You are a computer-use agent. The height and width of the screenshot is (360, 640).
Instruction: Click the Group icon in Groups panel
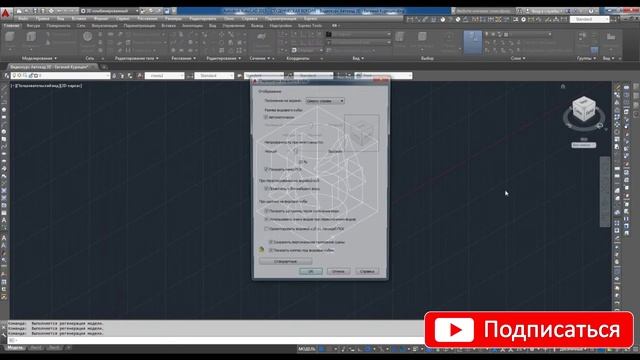[x=582, y=37]
